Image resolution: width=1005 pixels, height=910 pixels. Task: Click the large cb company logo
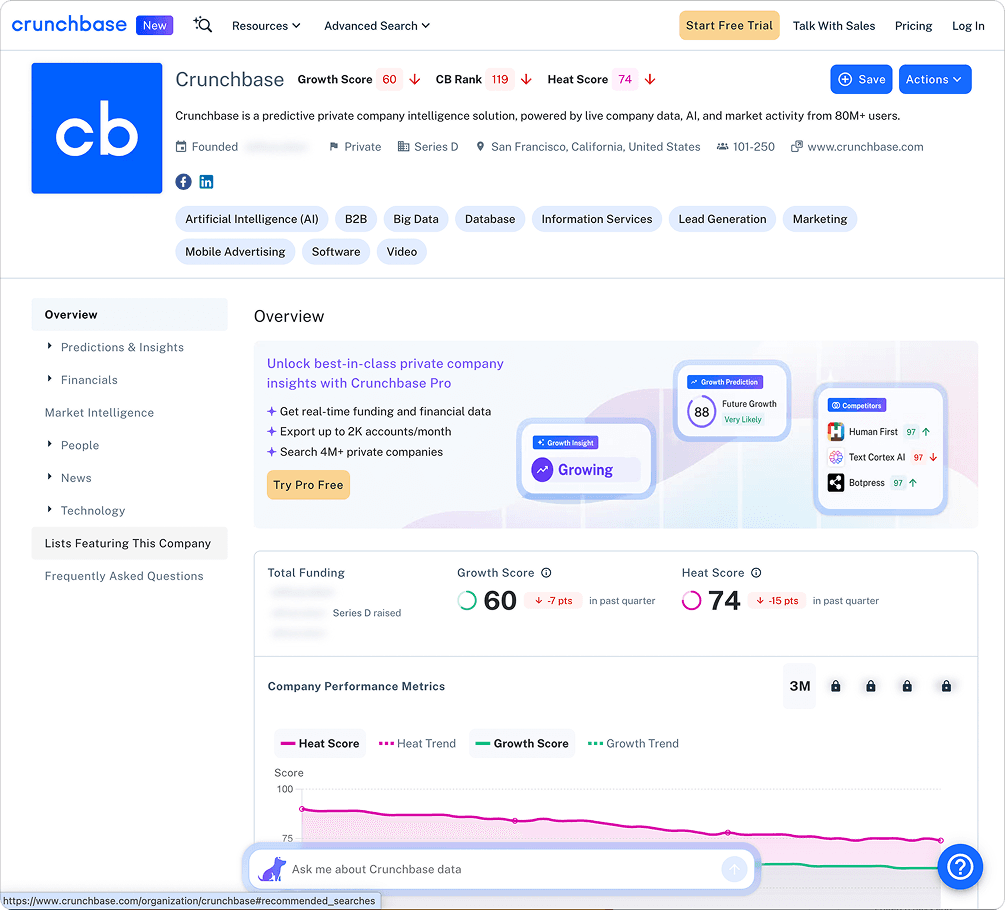tap(97, 128)
